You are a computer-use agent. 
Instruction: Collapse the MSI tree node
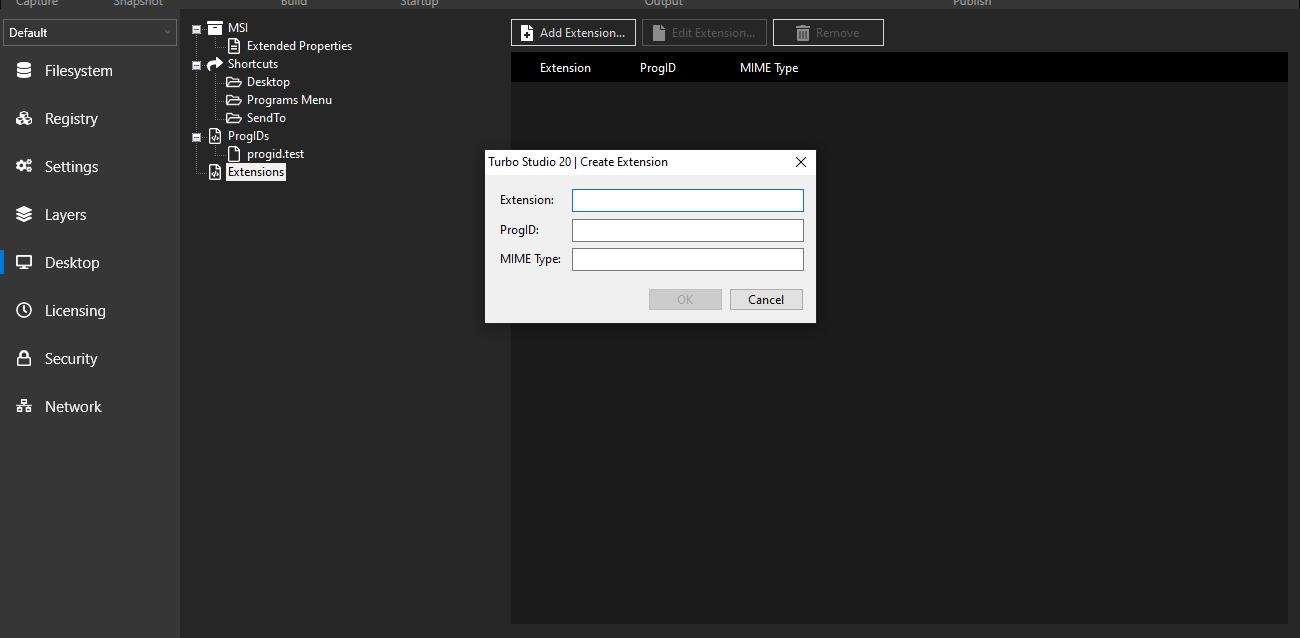coord(196,27)
